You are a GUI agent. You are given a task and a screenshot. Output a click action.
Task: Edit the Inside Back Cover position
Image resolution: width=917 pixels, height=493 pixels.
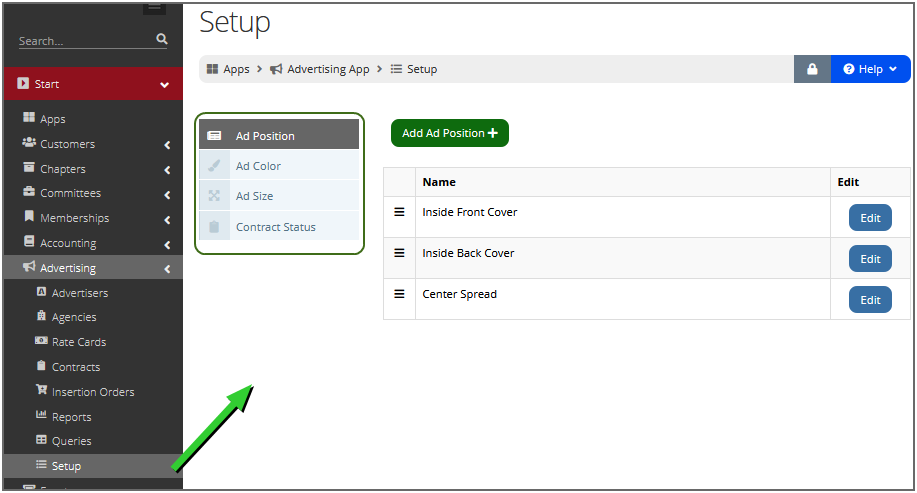(870, 259)
